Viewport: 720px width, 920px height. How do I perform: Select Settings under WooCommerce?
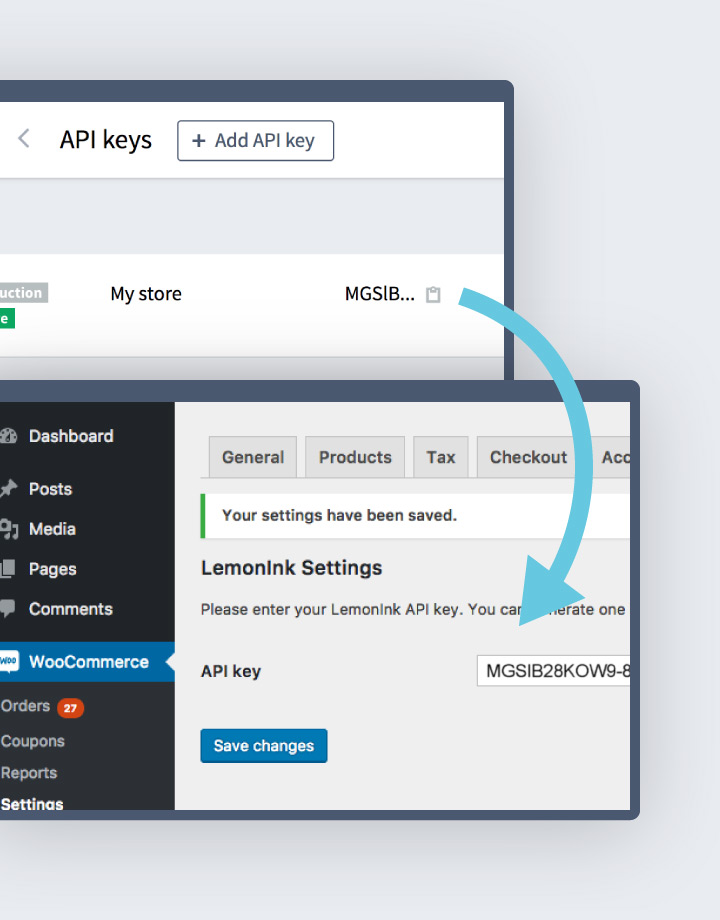32,803
